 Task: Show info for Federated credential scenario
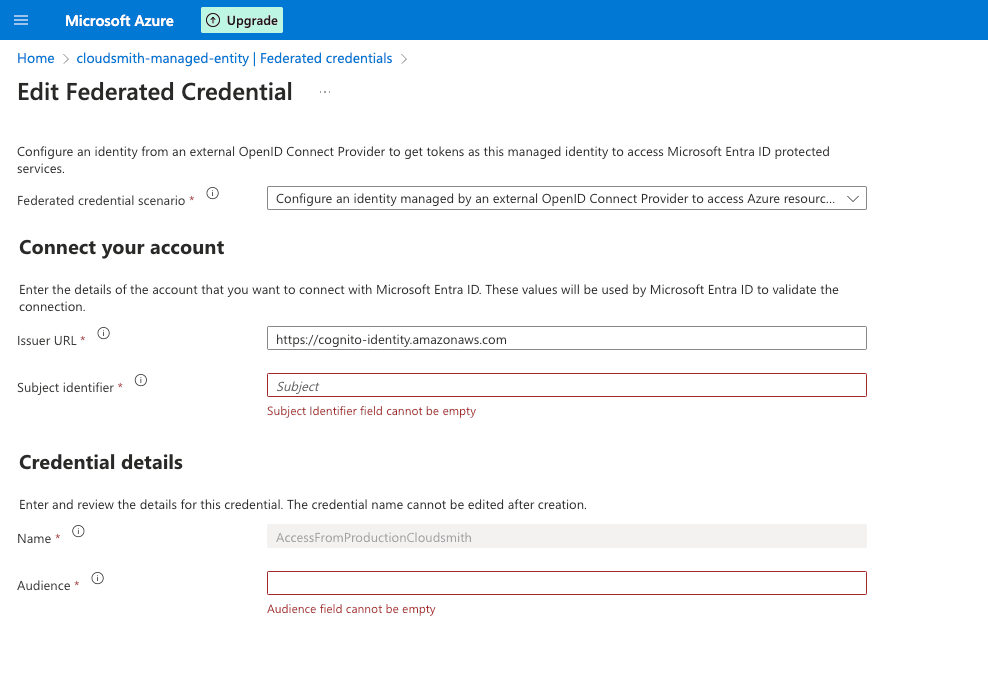(x=212, y=194)
